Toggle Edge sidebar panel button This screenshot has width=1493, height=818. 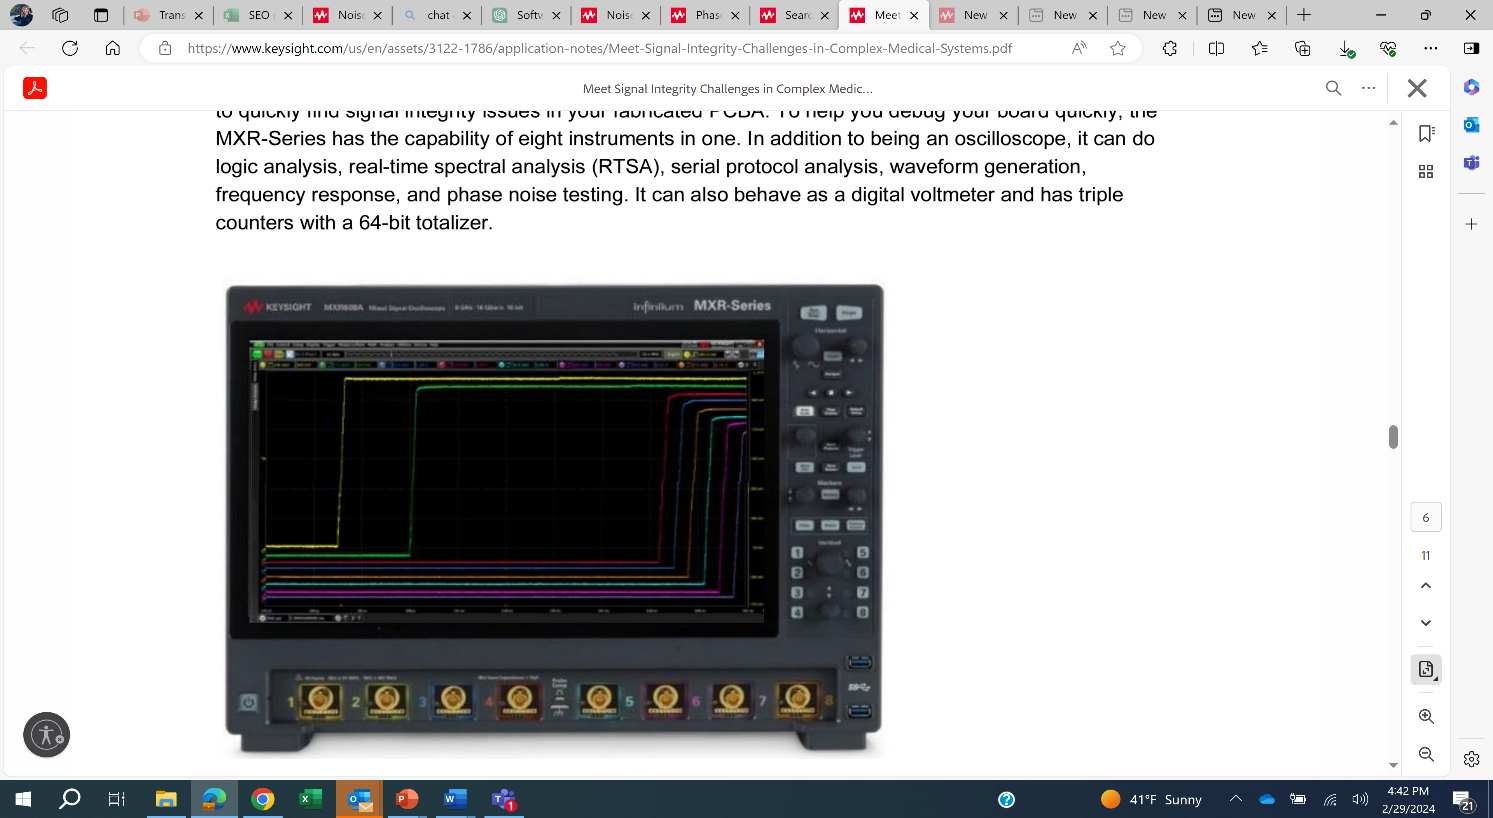1471,48
